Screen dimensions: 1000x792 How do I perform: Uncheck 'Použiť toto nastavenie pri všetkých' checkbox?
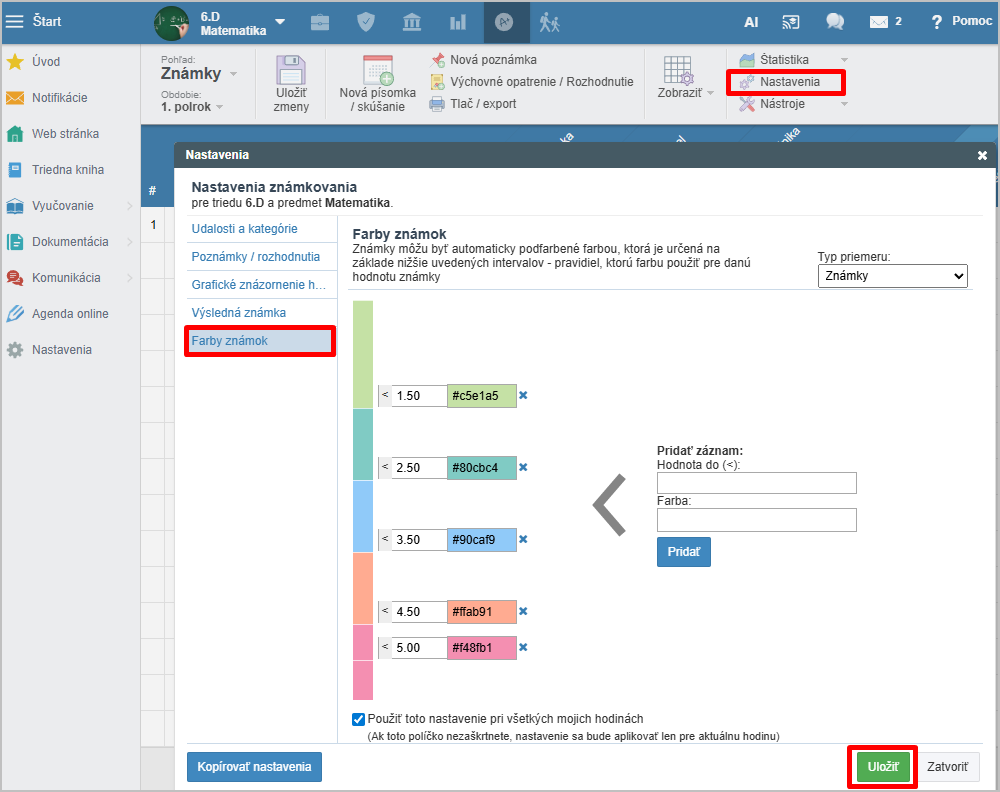[359, 719]
